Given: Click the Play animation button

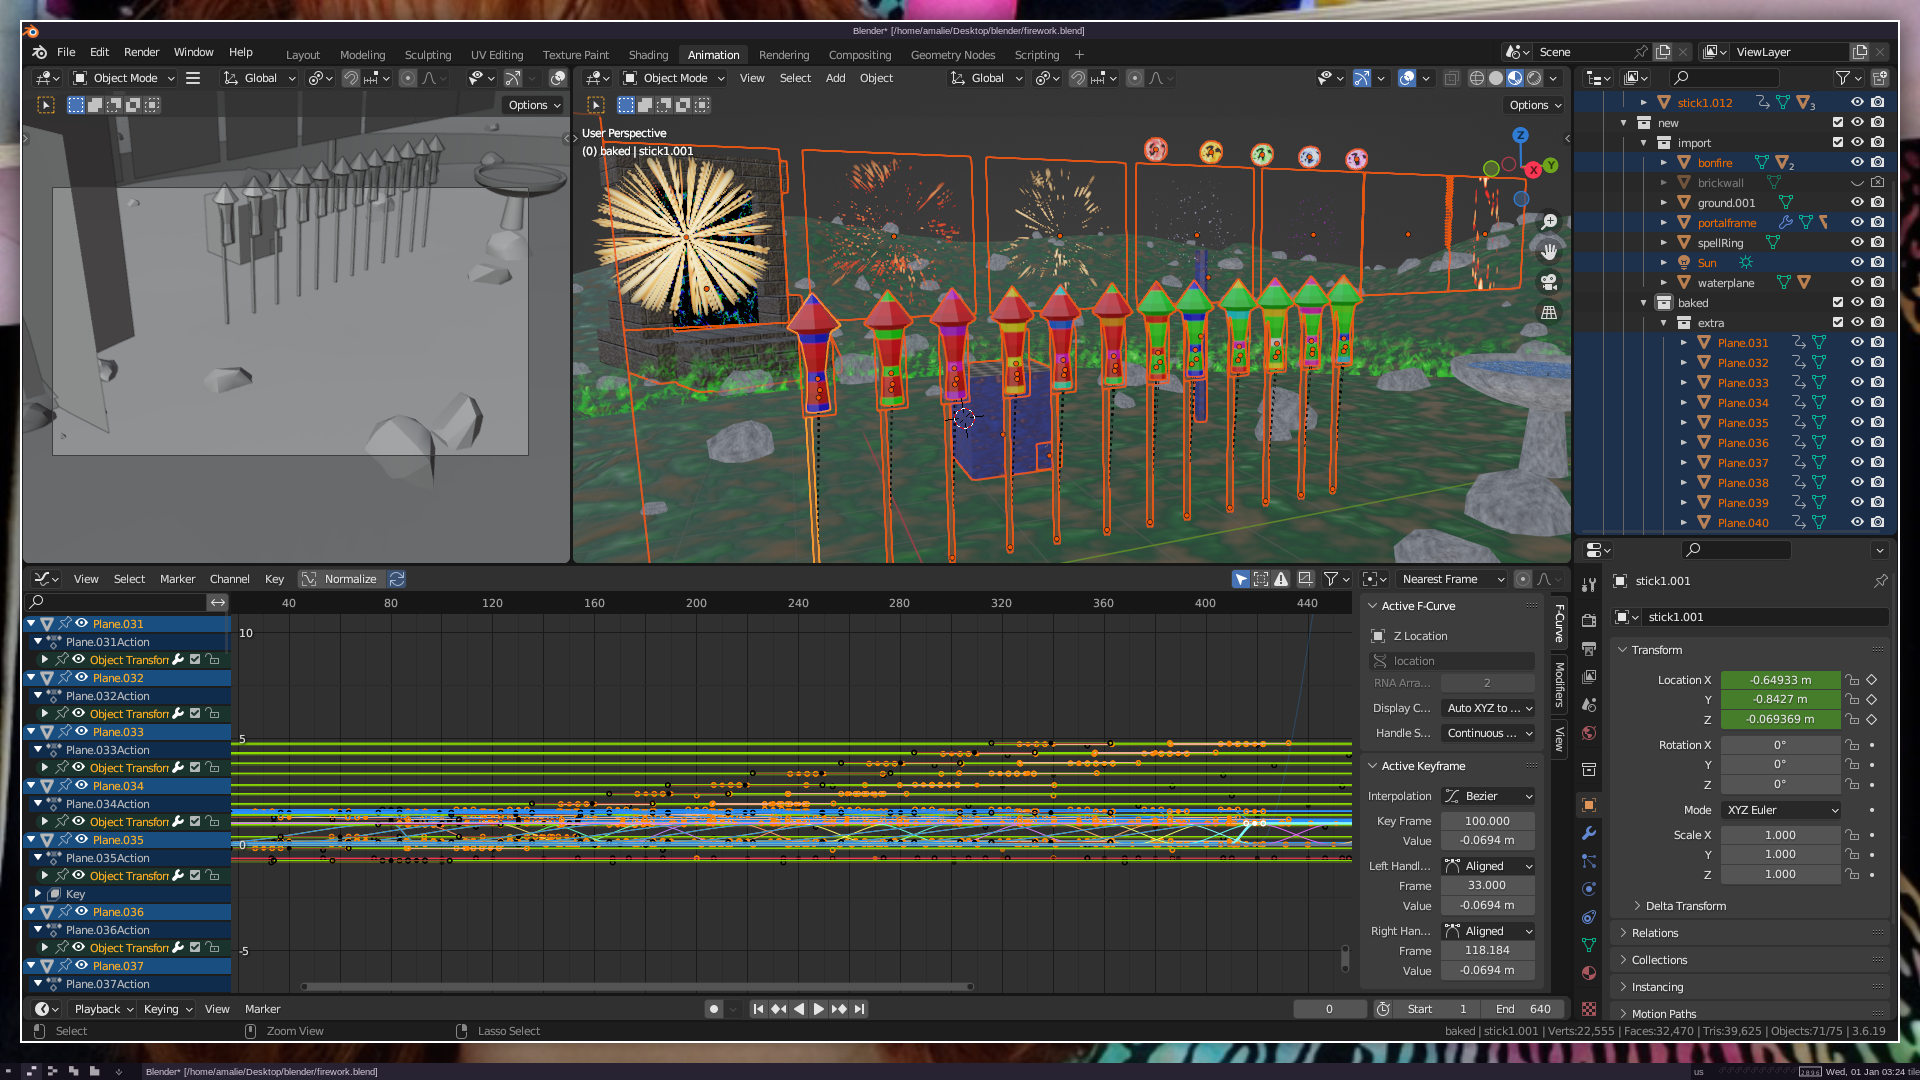Looking at the screenshot, I should pos(818,1009).
